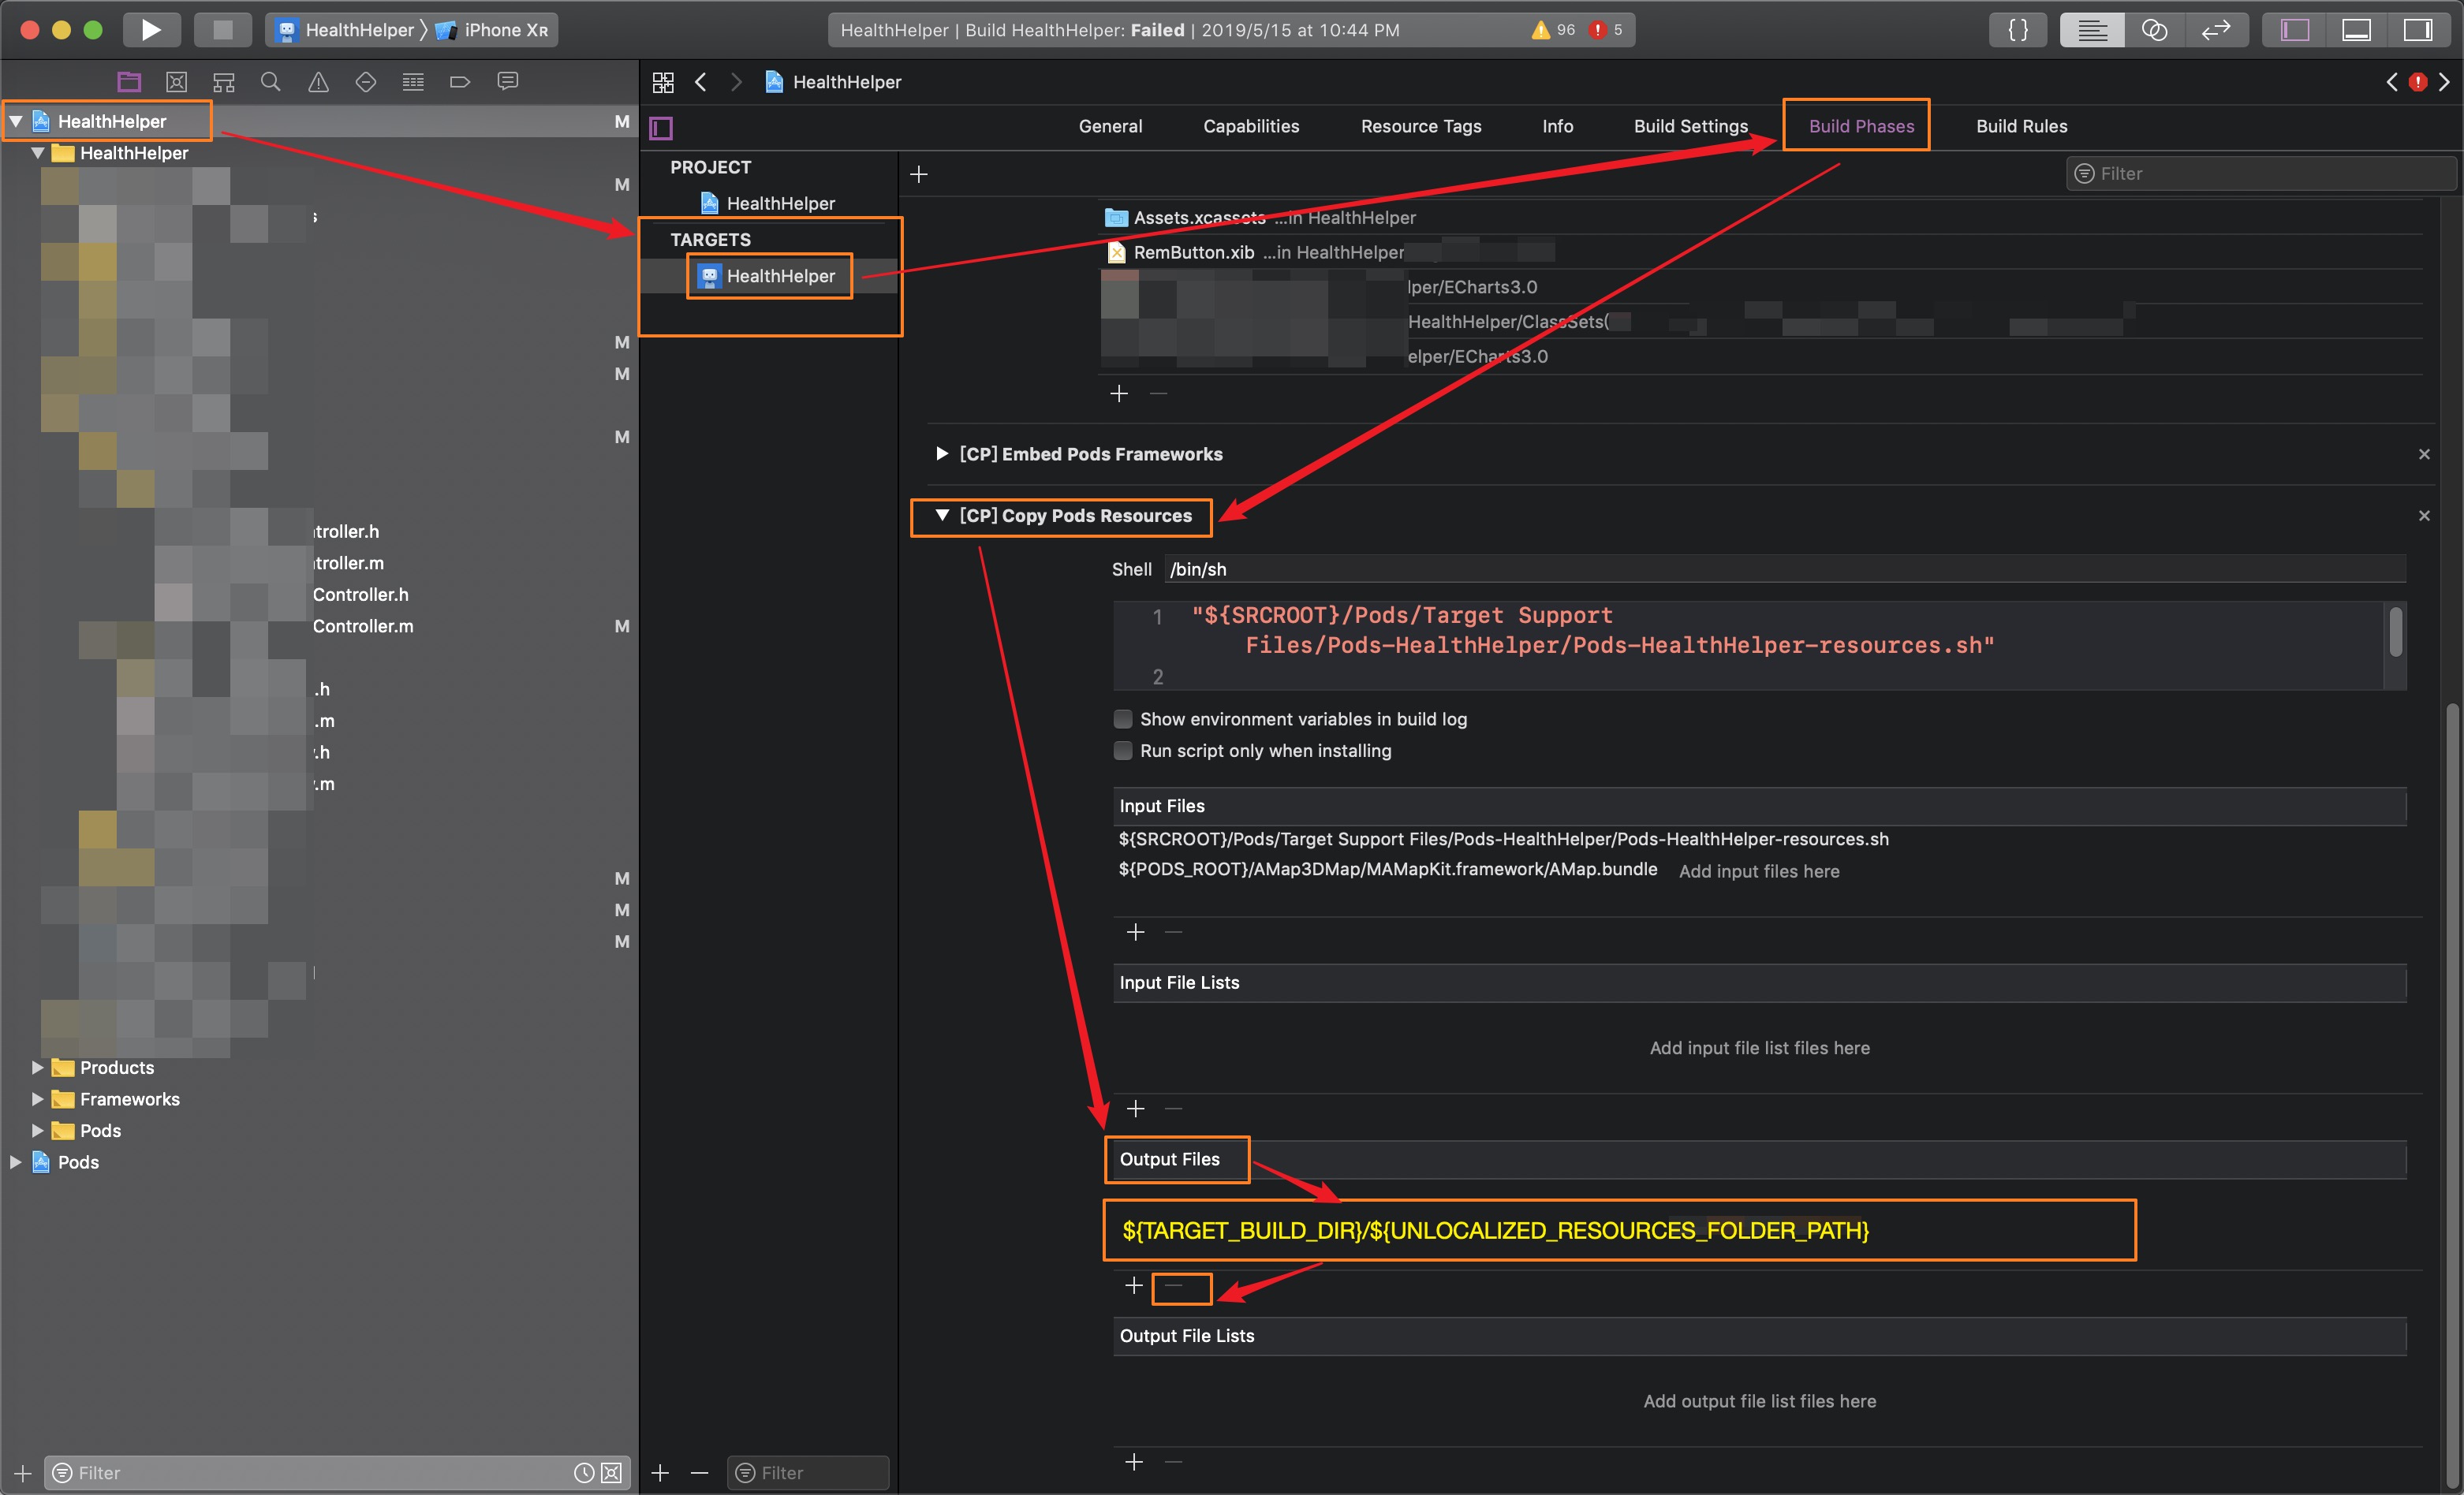
Task: Expand the Frameworks folder
Action: tap(38, 1099)
